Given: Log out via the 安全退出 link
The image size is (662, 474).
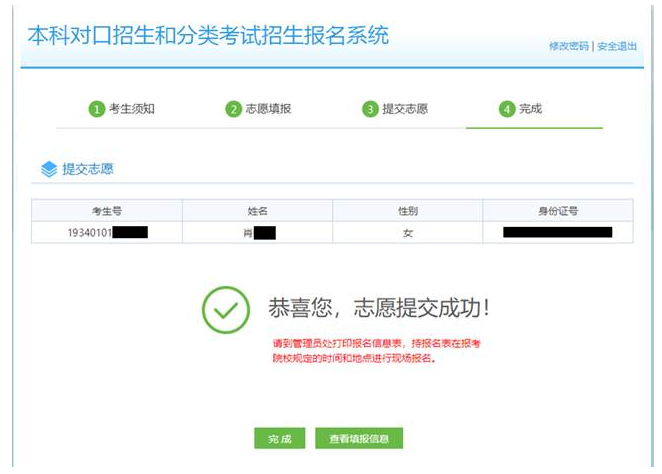Looking at the screenshot, I should tap(617, 46).
